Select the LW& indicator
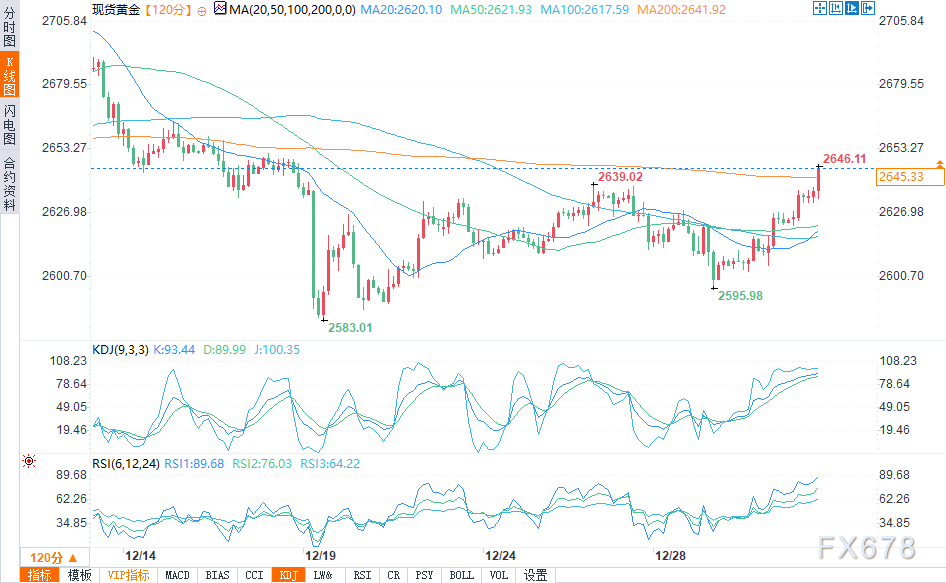 [x=323, y=575]
